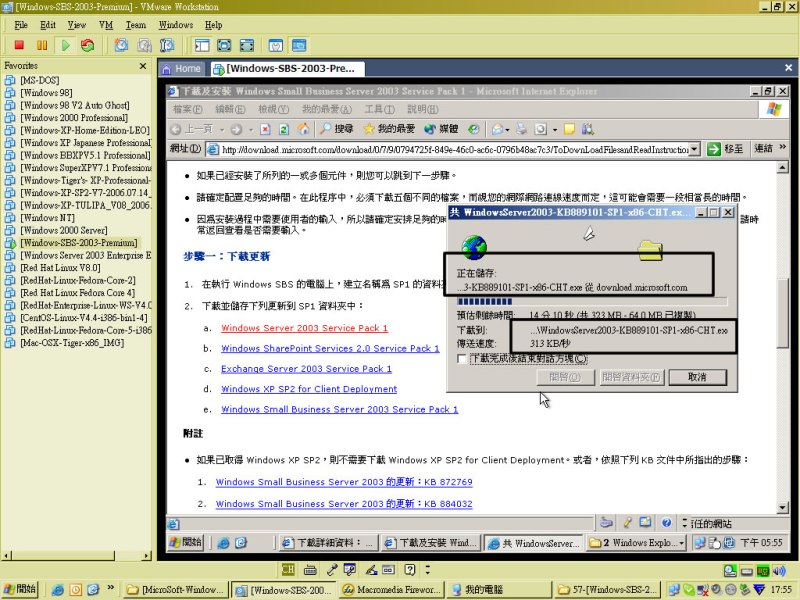Image resolution: width=800 pixels, height=600 pixels.
Task: Select [Mac-OSX-Tiger-x86_IMG] in Favorites list
Action: tap(72, 343)
